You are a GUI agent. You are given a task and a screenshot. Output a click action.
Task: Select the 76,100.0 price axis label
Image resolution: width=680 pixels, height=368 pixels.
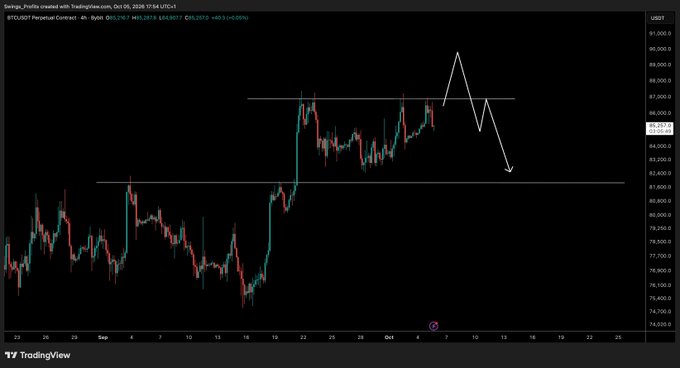click(x=660, y=285)
